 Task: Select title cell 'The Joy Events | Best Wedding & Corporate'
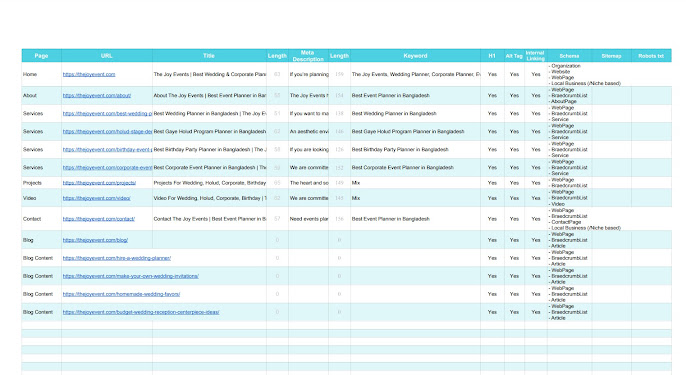pos(209,74)
